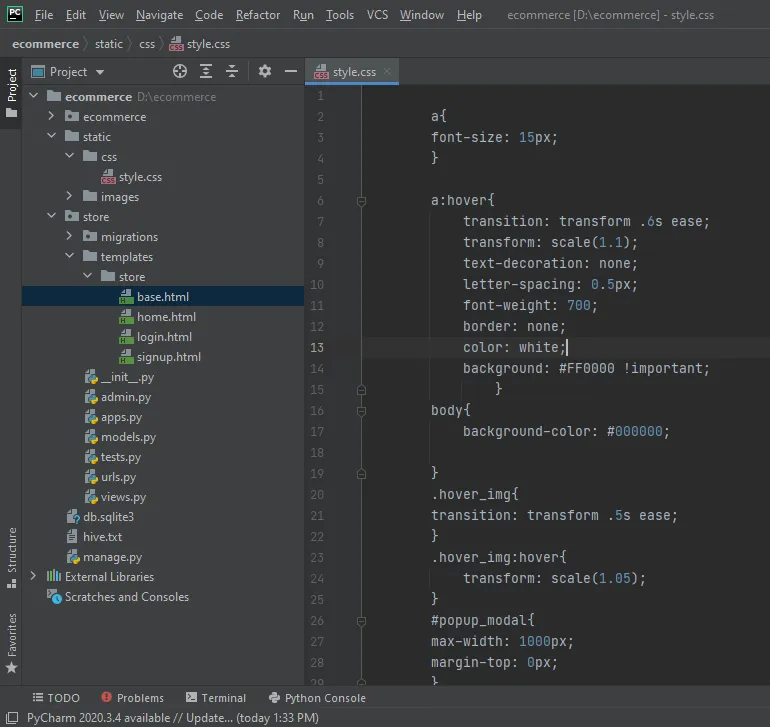
Task: Click the fold marker on line 6
Action: (x=361, y=201)
